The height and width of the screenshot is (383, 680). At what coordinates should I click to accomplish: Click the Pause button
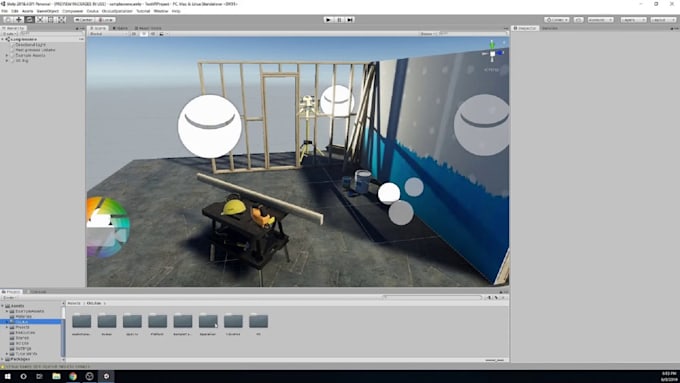pos(340,20)
